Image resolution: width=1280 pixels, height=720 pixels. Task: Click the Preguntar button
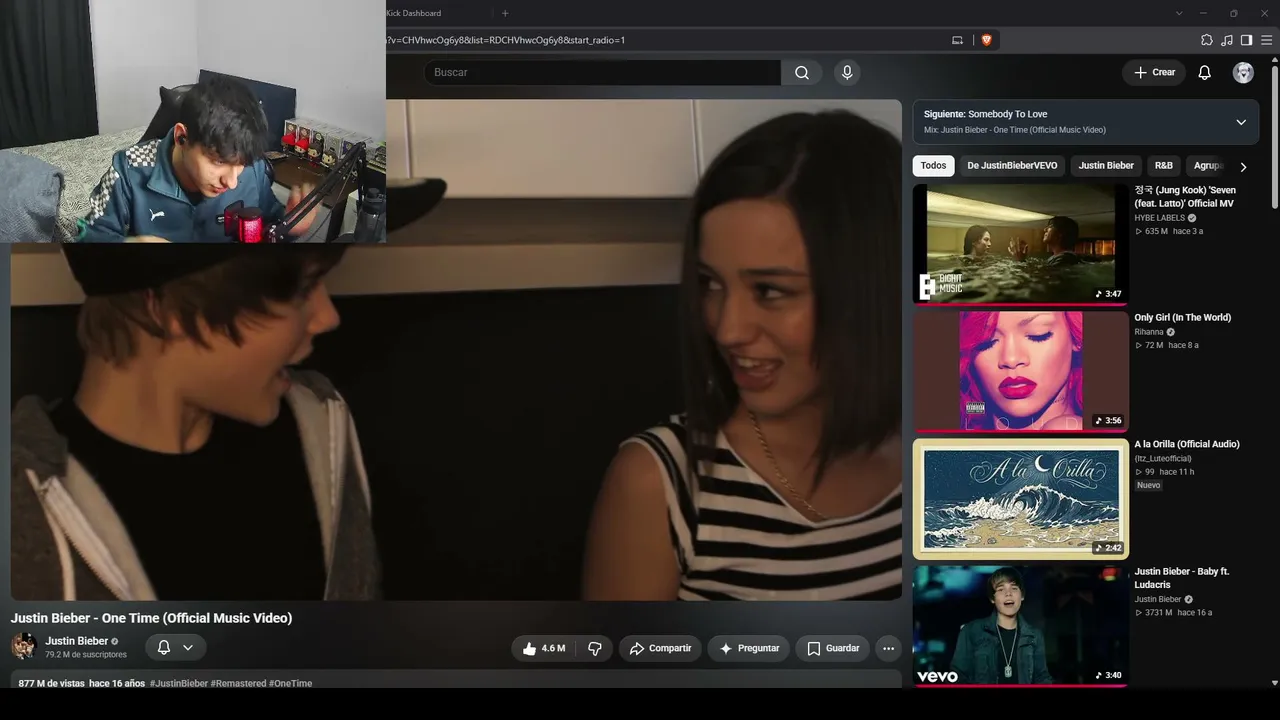point(749,648)
